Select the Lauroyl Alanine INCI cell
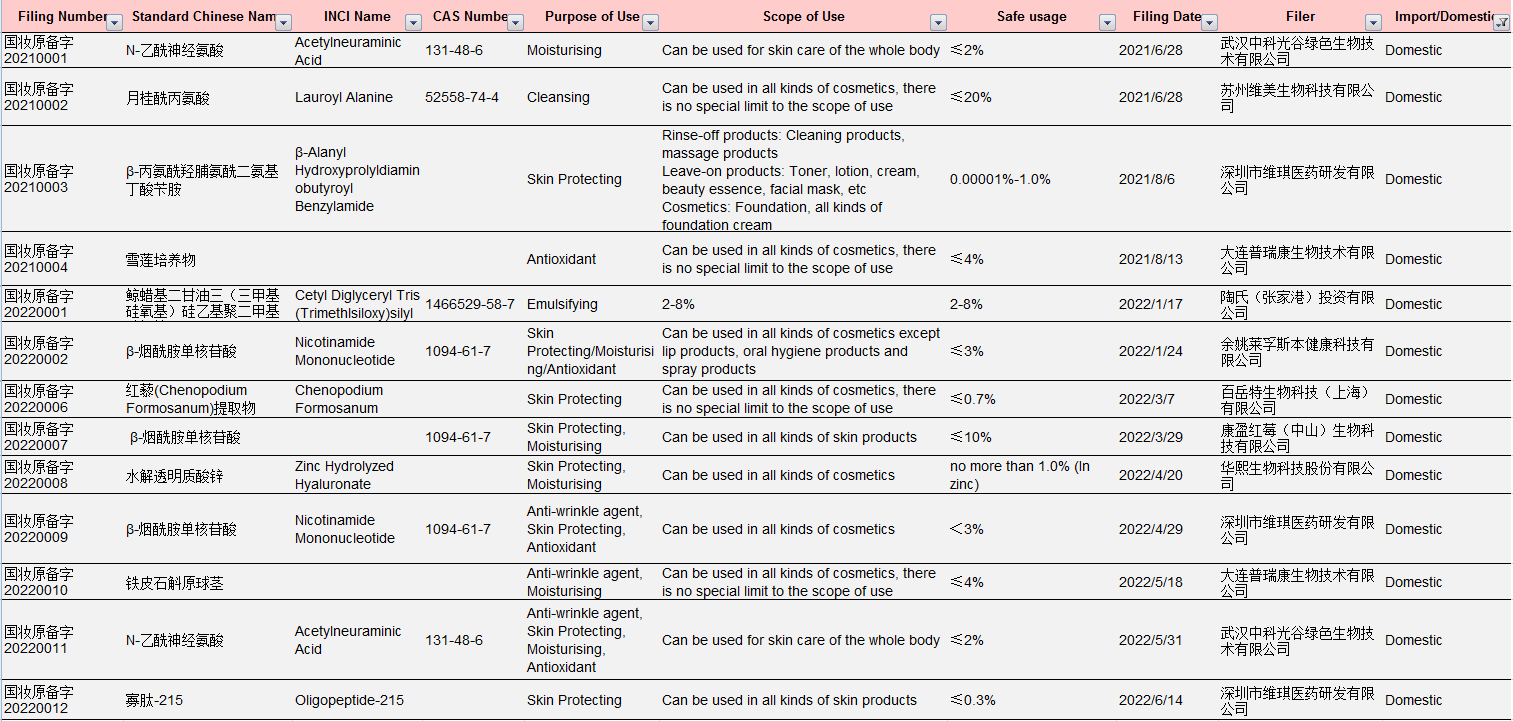Image resolution: width=1513 pixels, height=721 pixels. tap(343, 97)
